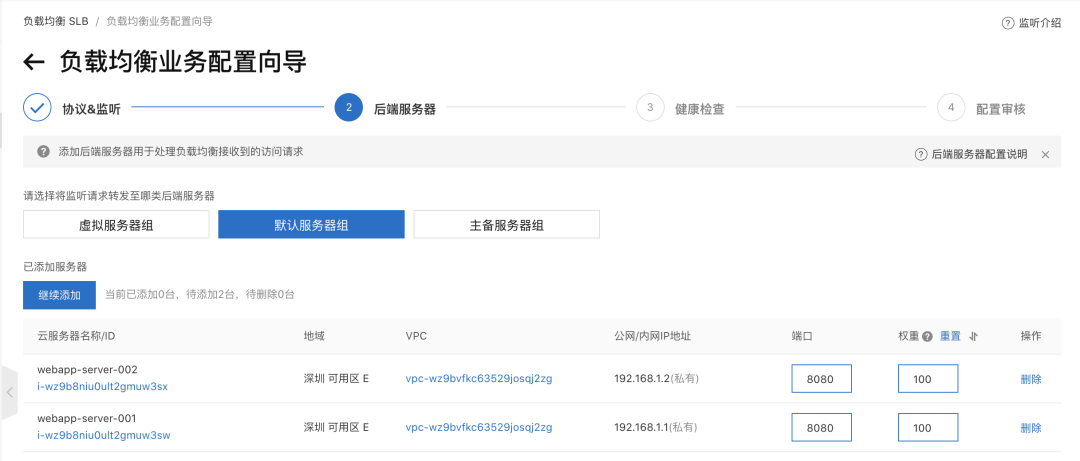Screen dimensions: 1080x461
Task: Click the back arrow beside 负载均衡业务配置向导
Action: (x=34, y=62)
